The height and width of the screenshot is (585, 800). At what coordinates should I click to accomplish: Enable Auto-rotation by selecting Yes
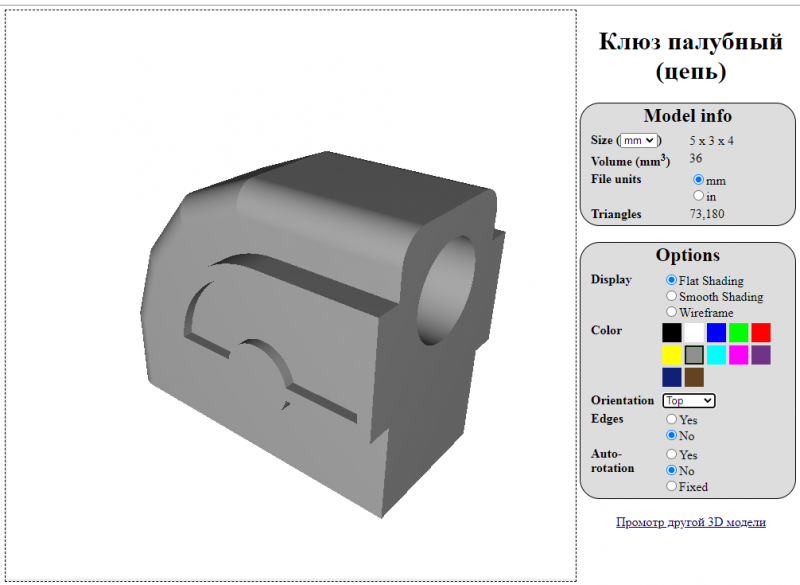(x=672, y=455)
